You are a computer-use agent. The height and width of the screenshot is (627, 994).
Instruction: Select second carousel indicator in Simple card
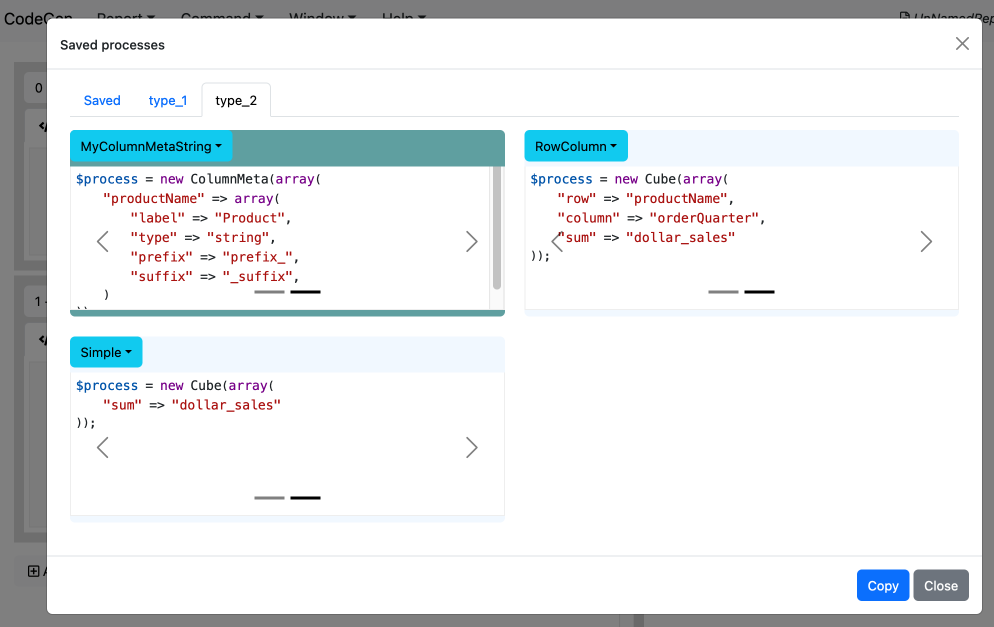[x=306, y=498]
